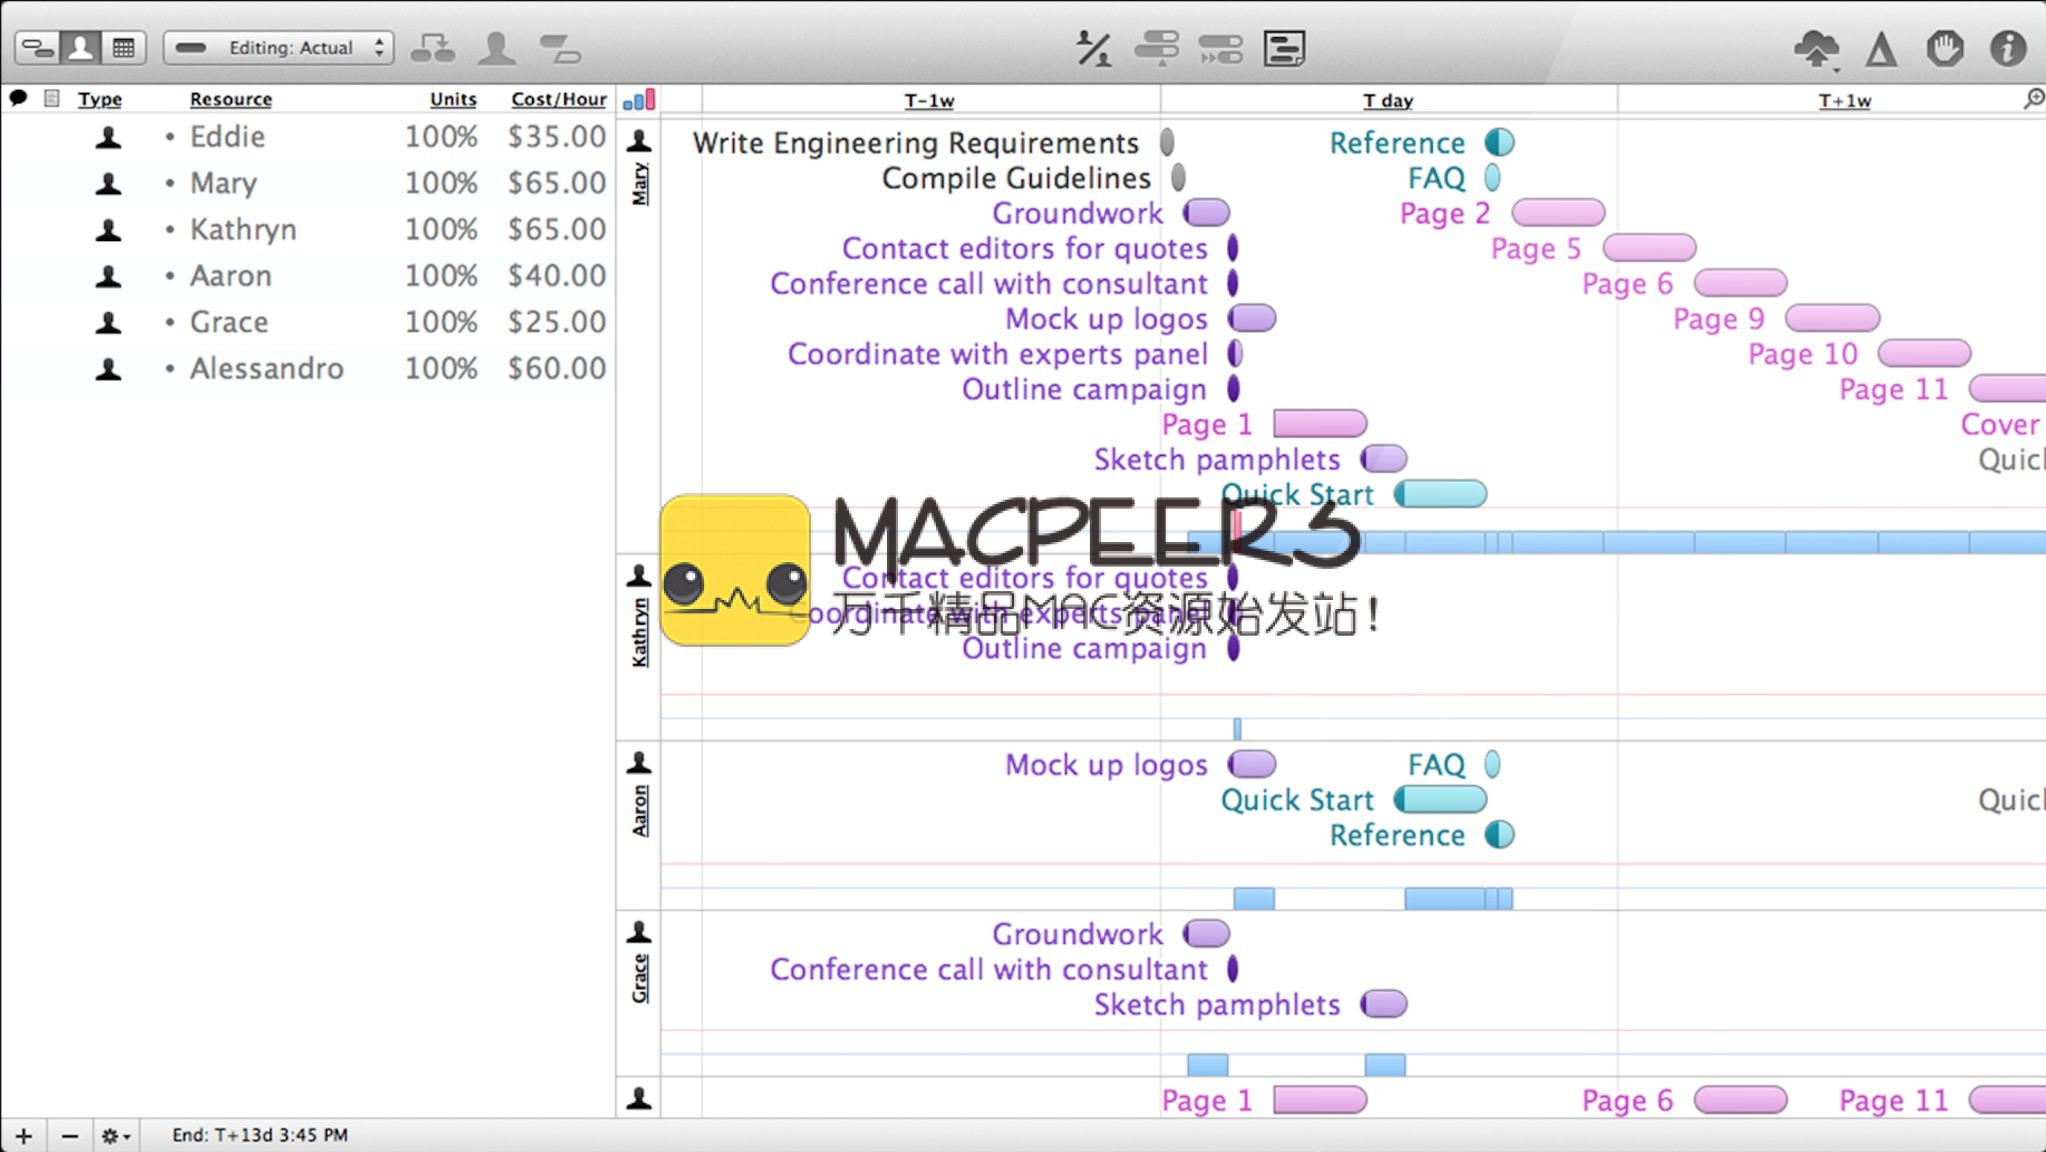Switch to the Calendar view

124,48
